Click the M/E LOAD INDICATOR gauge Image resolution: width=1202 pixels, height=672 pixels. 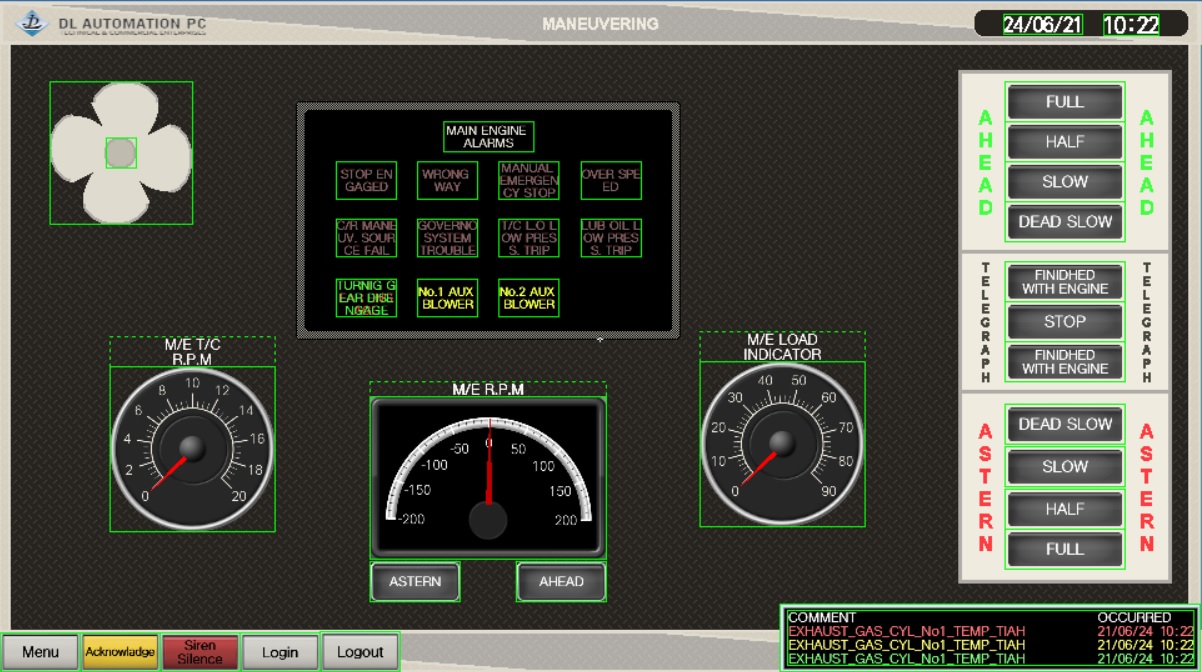(782, 443)
